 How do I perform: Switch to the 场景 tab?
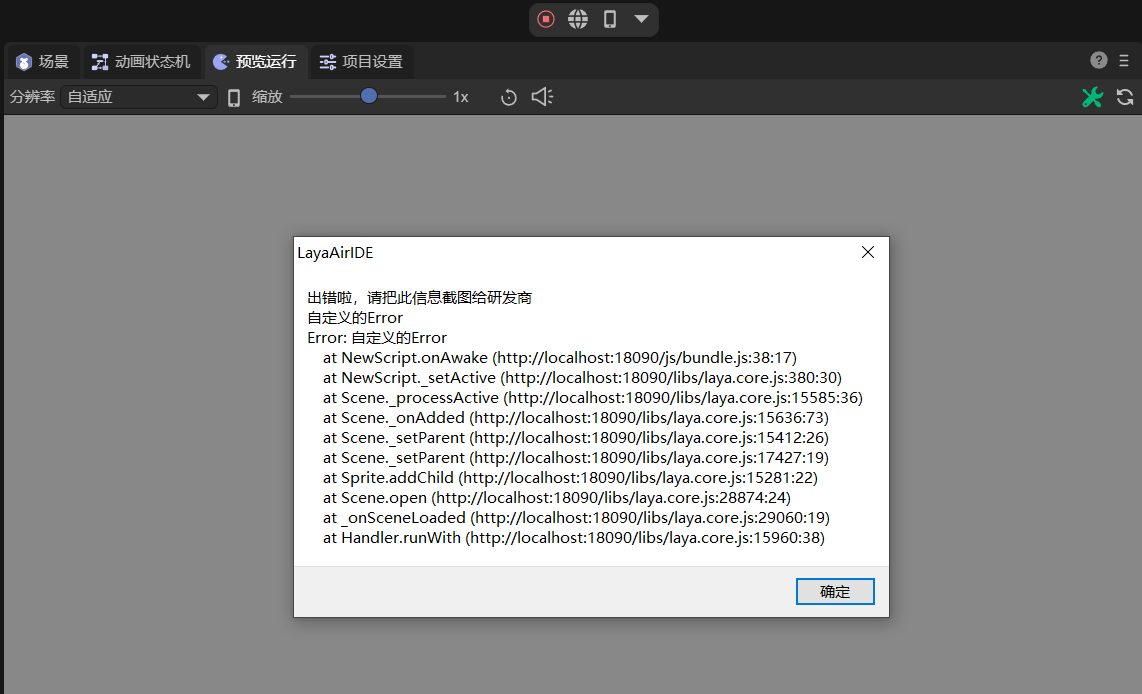[42, 62]
